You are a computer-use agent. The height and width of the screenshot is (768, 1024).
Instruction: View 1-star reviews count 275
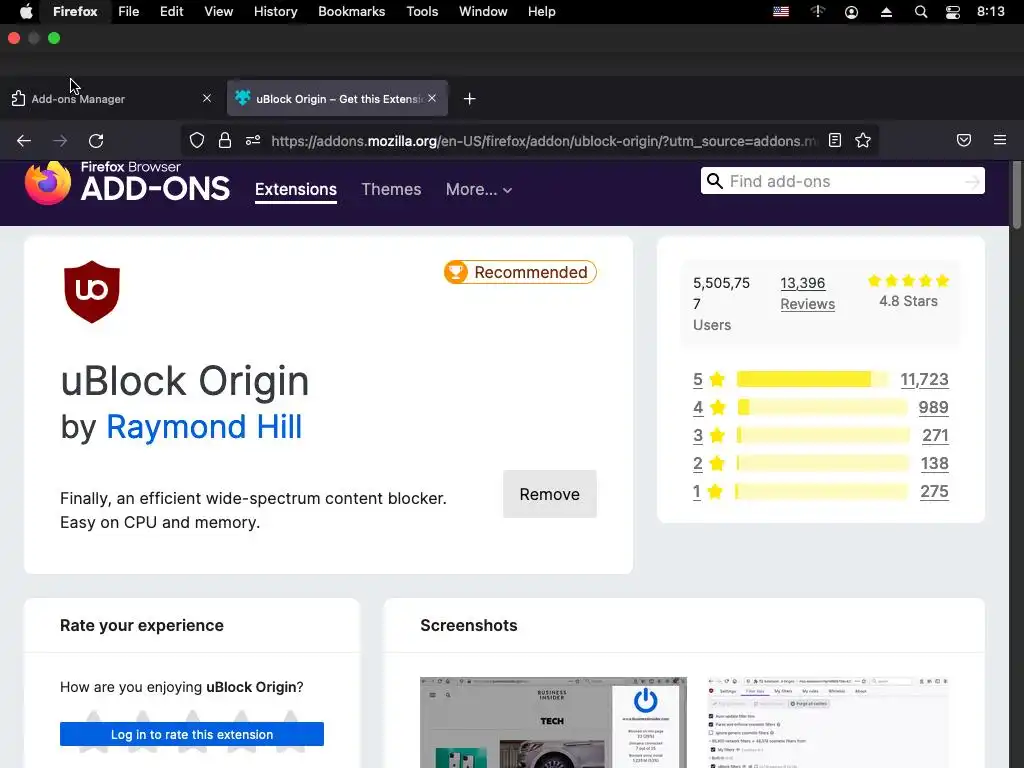click(935, 492)
